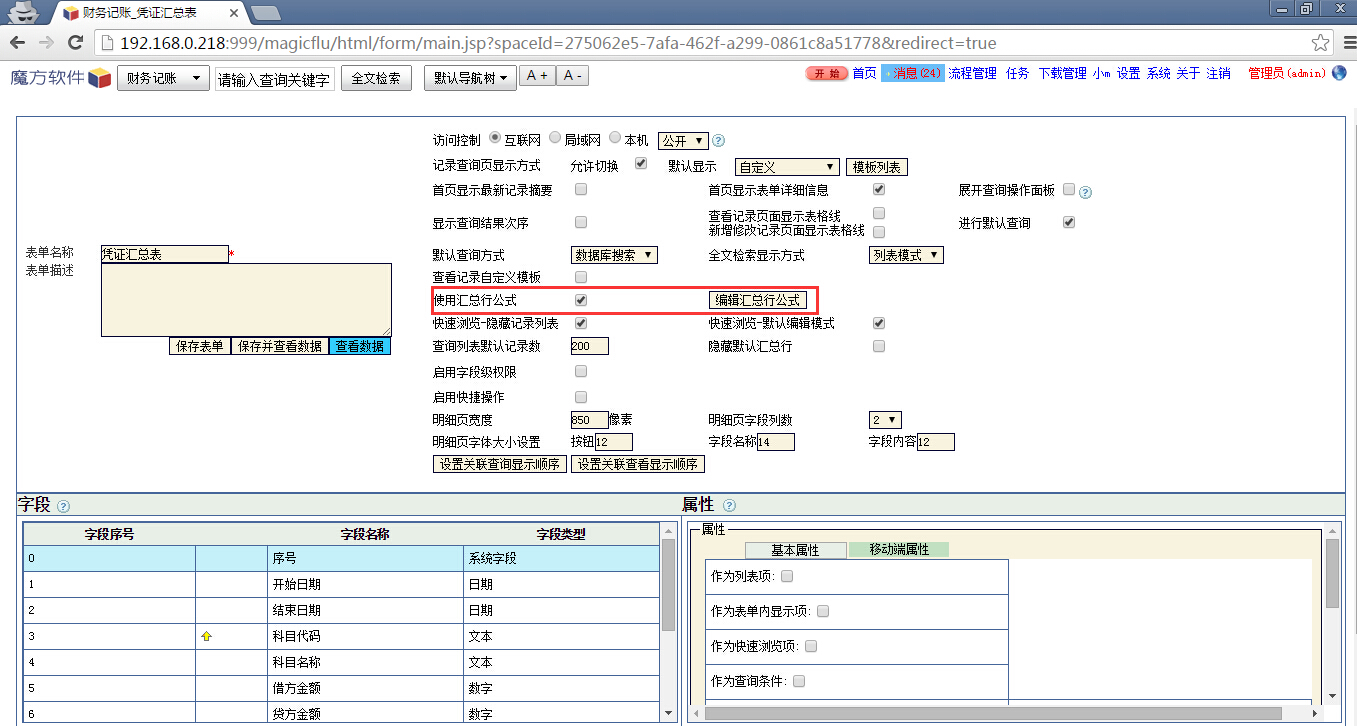
Task: Open the 下载管理 menu
Action: 1062,73
